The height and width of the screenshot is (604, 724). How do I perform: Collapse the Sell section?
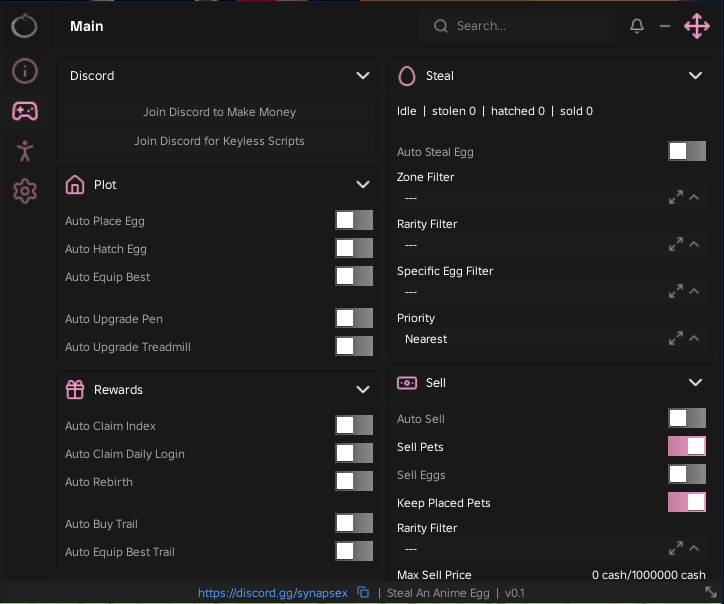point(695,382)
